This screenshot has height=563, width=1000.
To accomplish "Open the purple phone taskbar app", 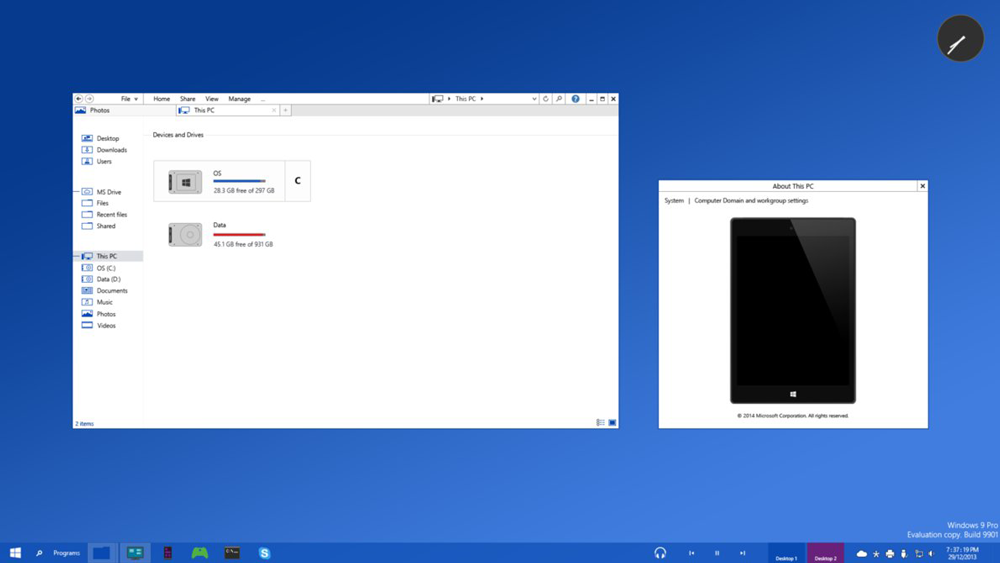I will pyautogui.click(x=168, y=553).
